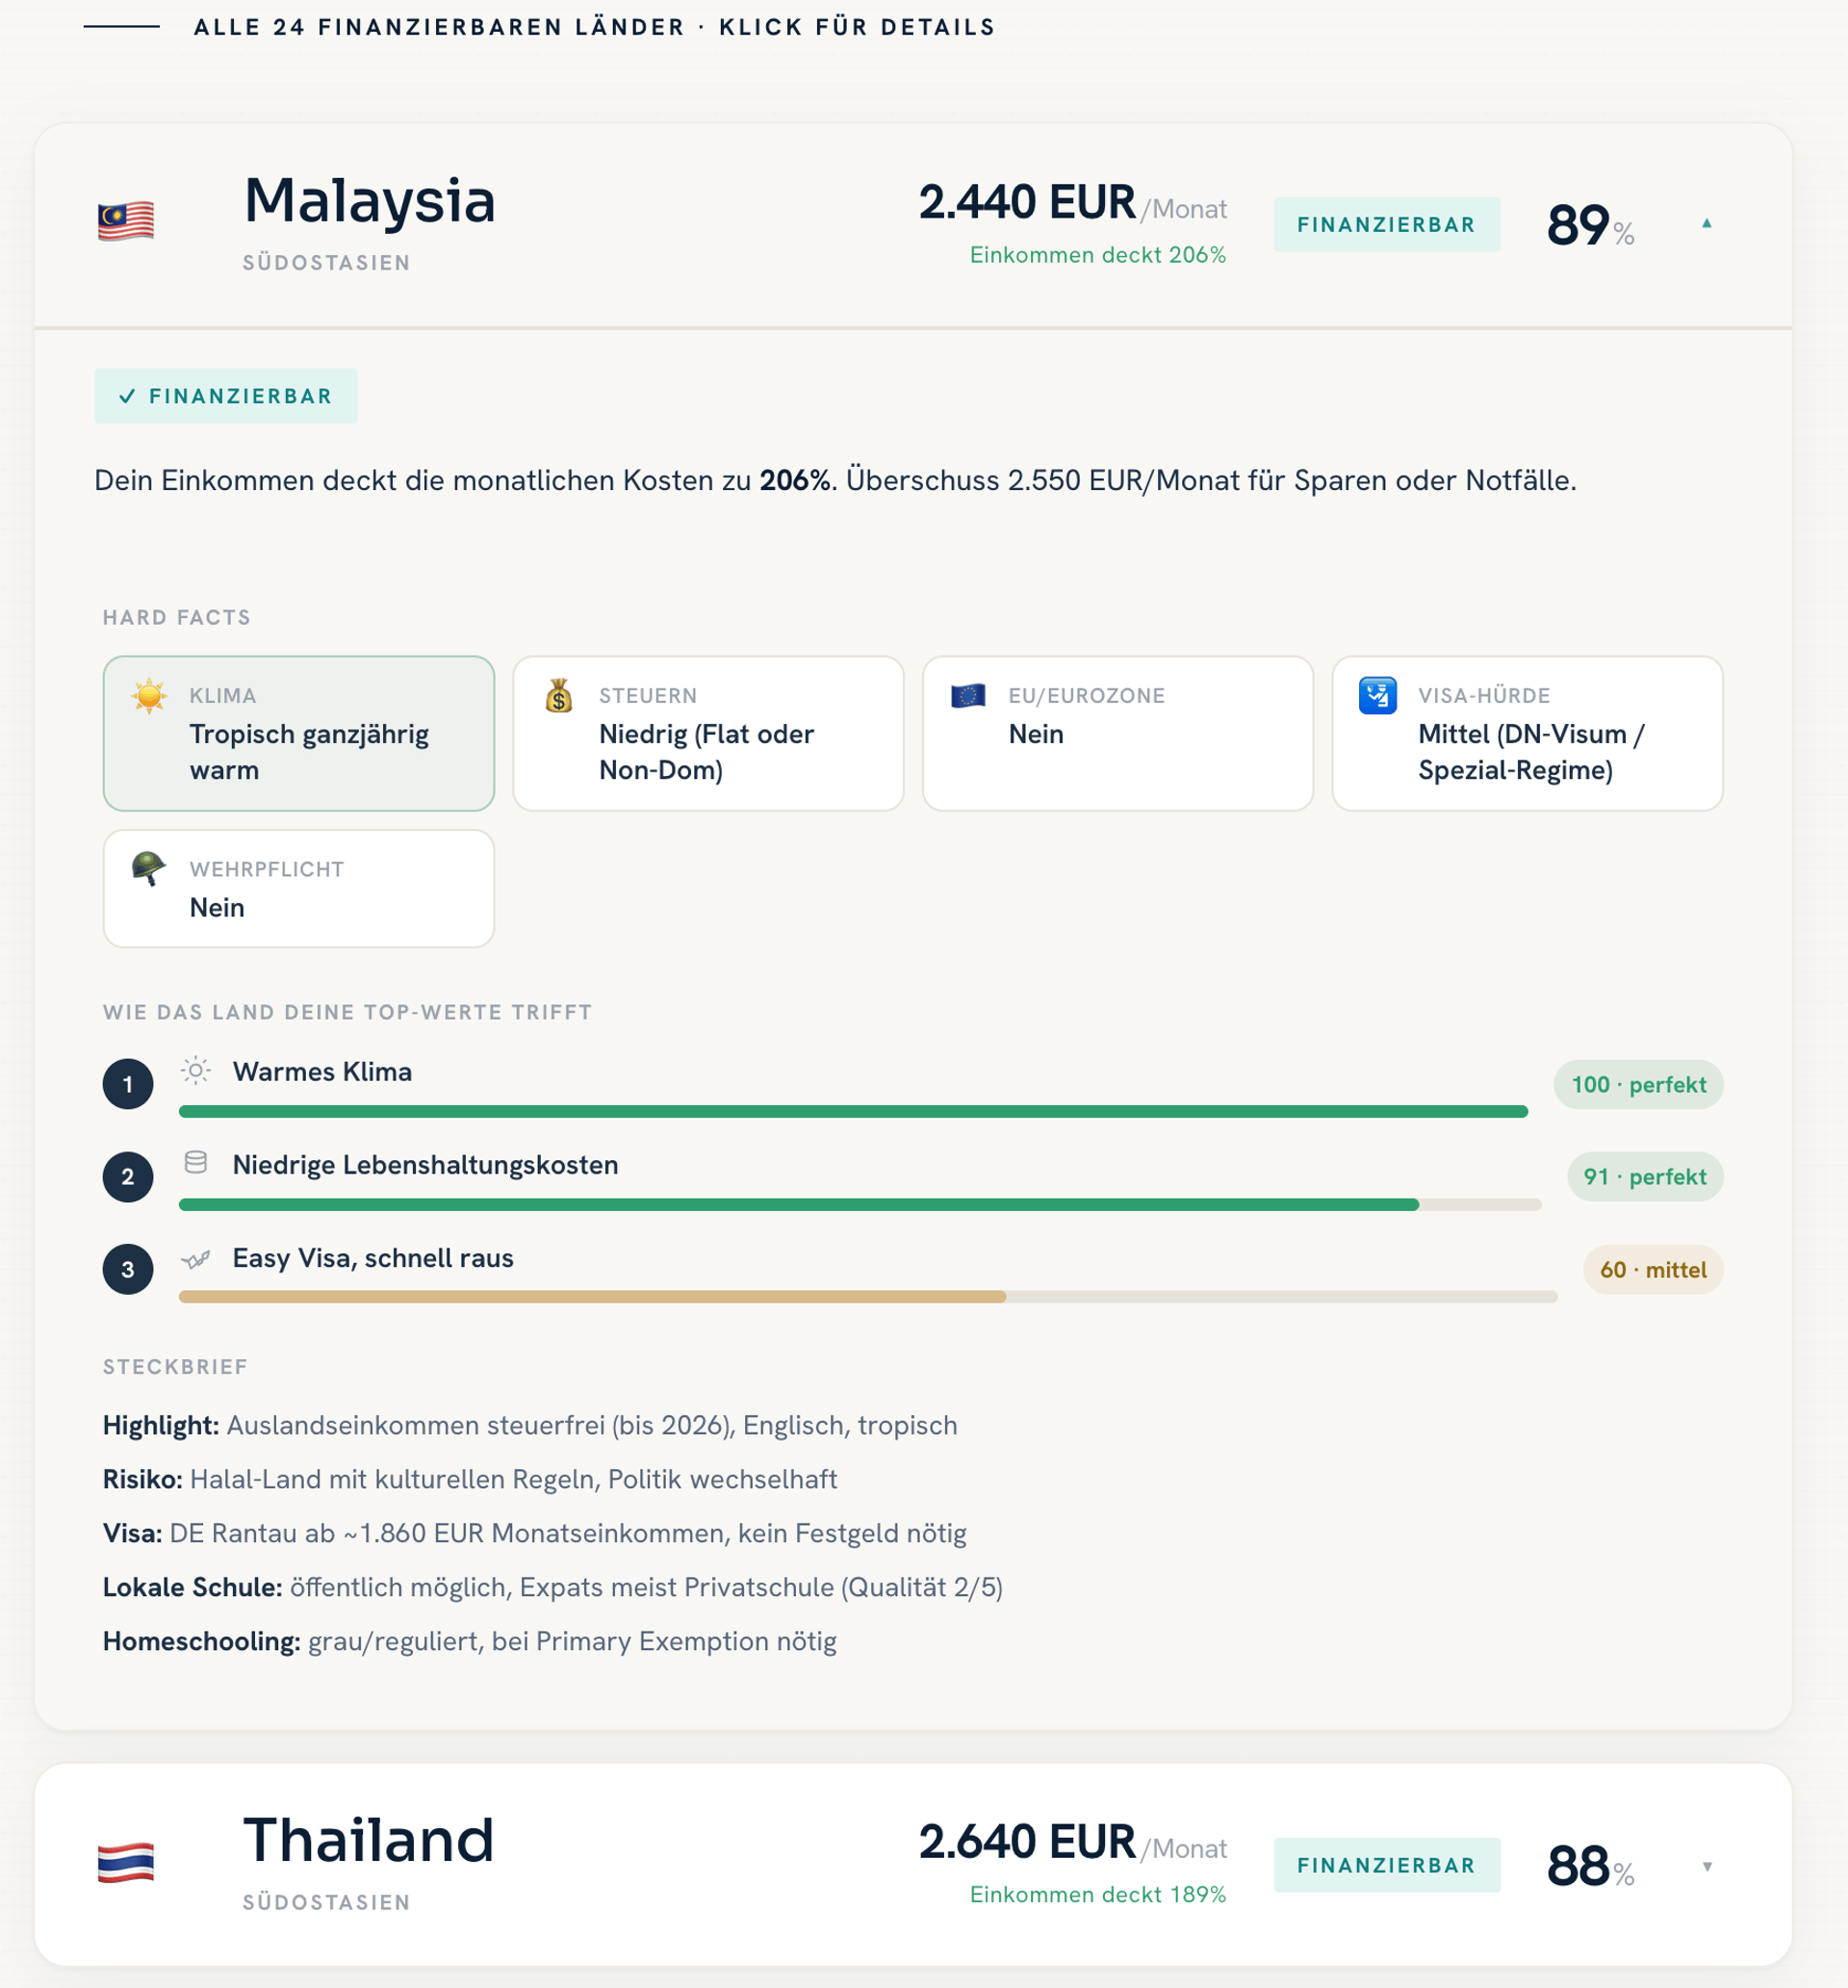This screenshot has height=1988, width=1848.
Task: Select the Klima hard fact card
Action: coord(299,733)
